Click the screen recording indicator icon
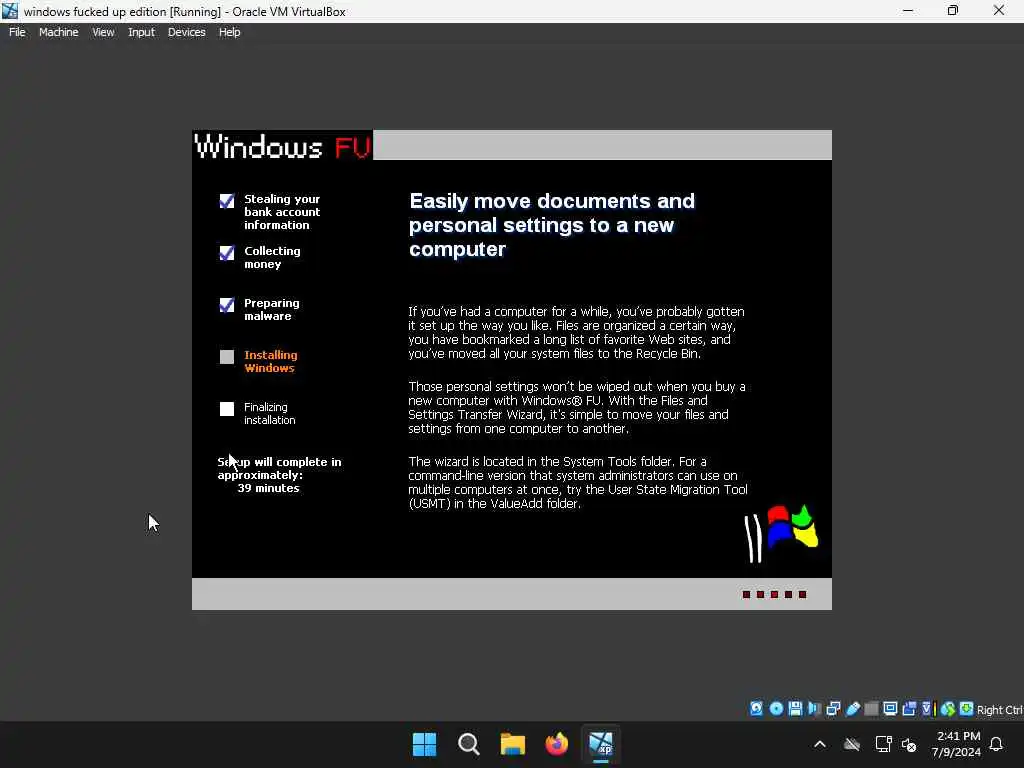1024x768 pixels. (x=909, y=709)
